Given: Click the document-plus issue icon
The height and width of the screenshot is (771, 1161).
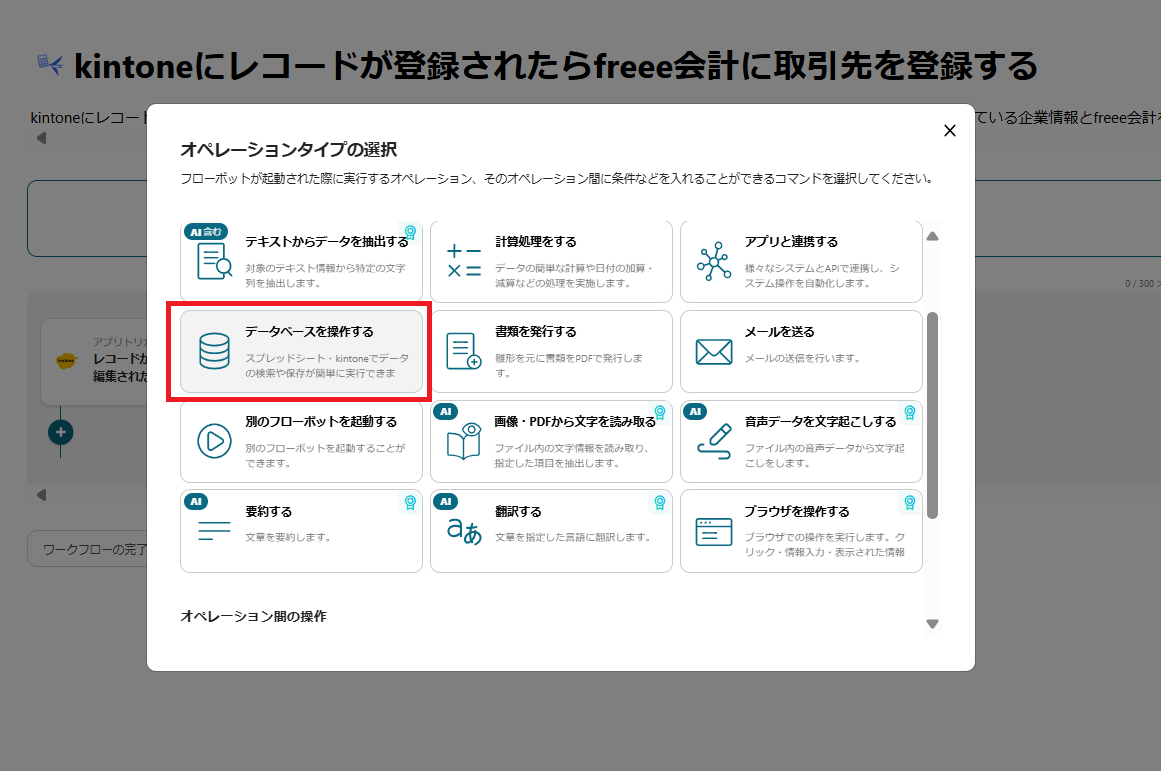Looking at the screenshot, I should (x=464, y=351).
